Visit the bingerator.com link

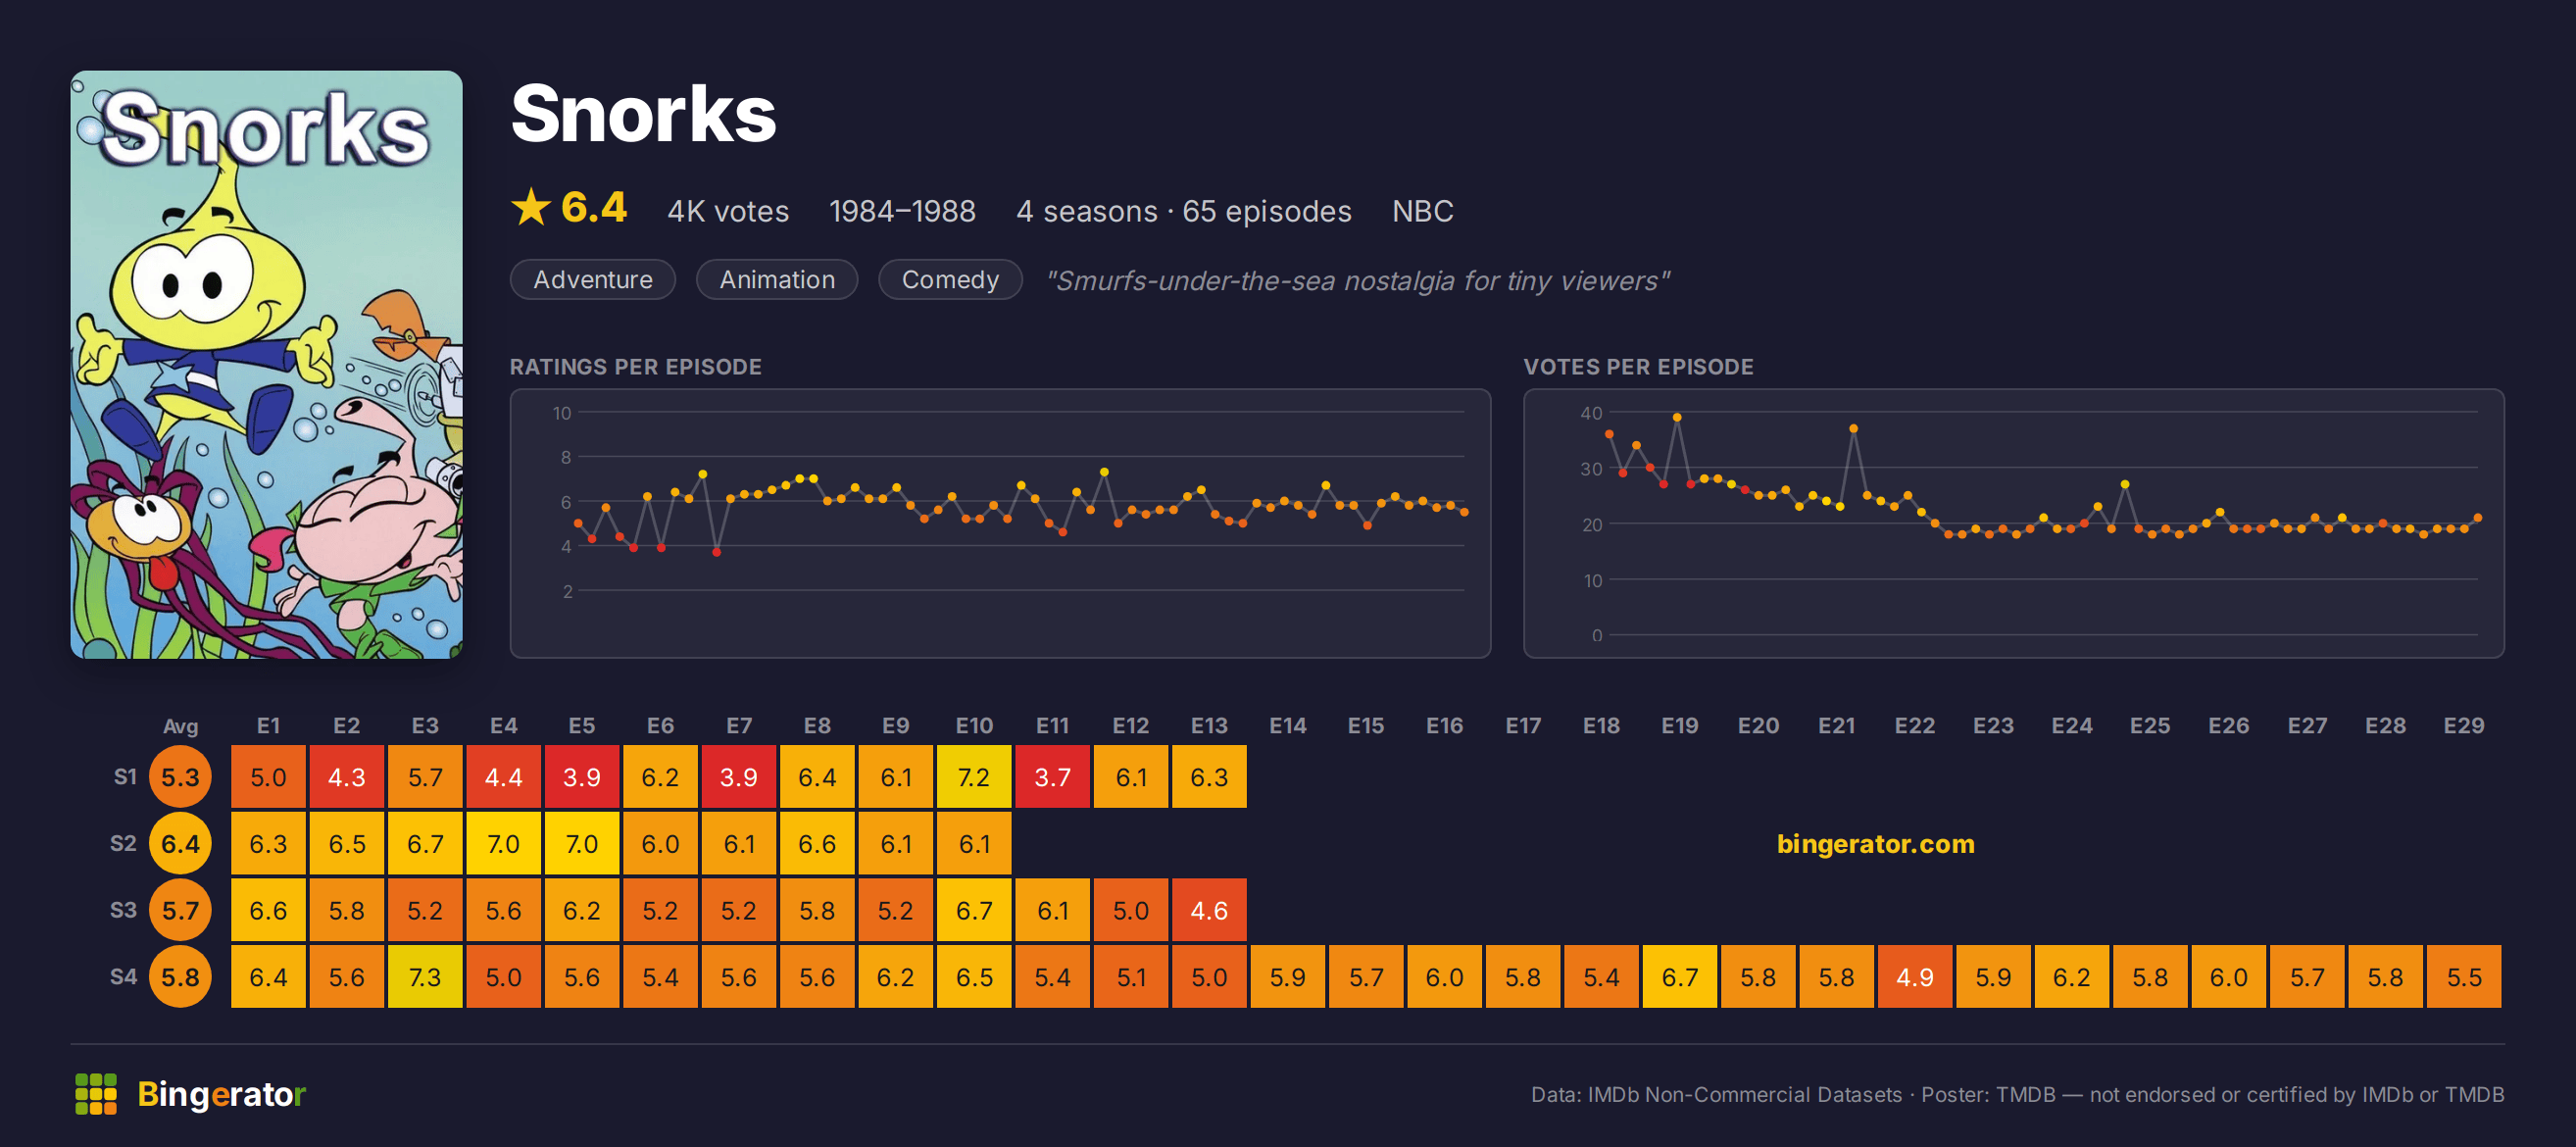pos(1875,844)
